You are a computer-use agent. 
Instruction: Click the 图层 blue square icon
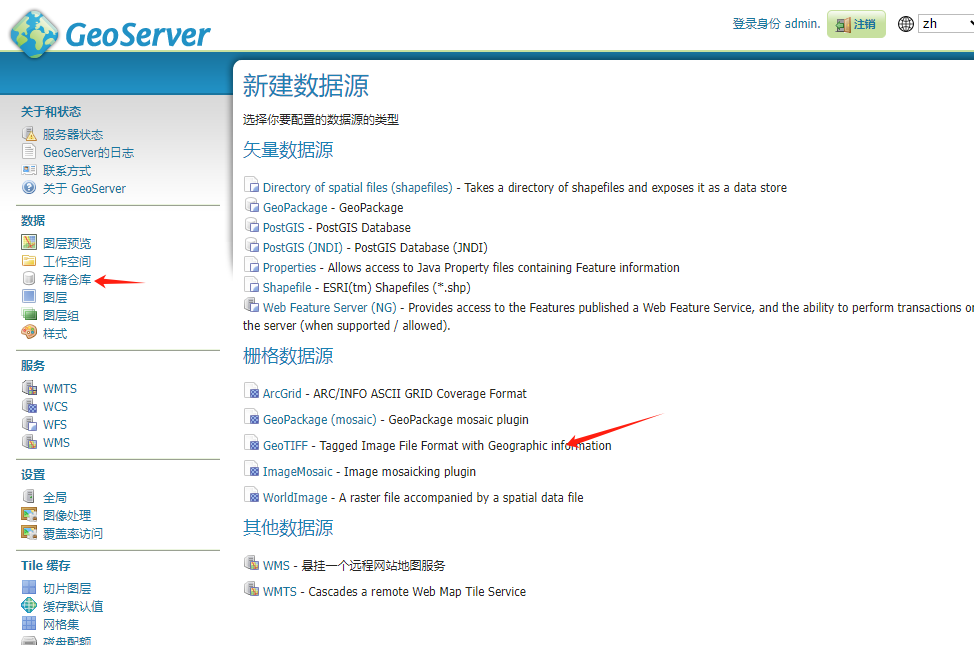29,296
